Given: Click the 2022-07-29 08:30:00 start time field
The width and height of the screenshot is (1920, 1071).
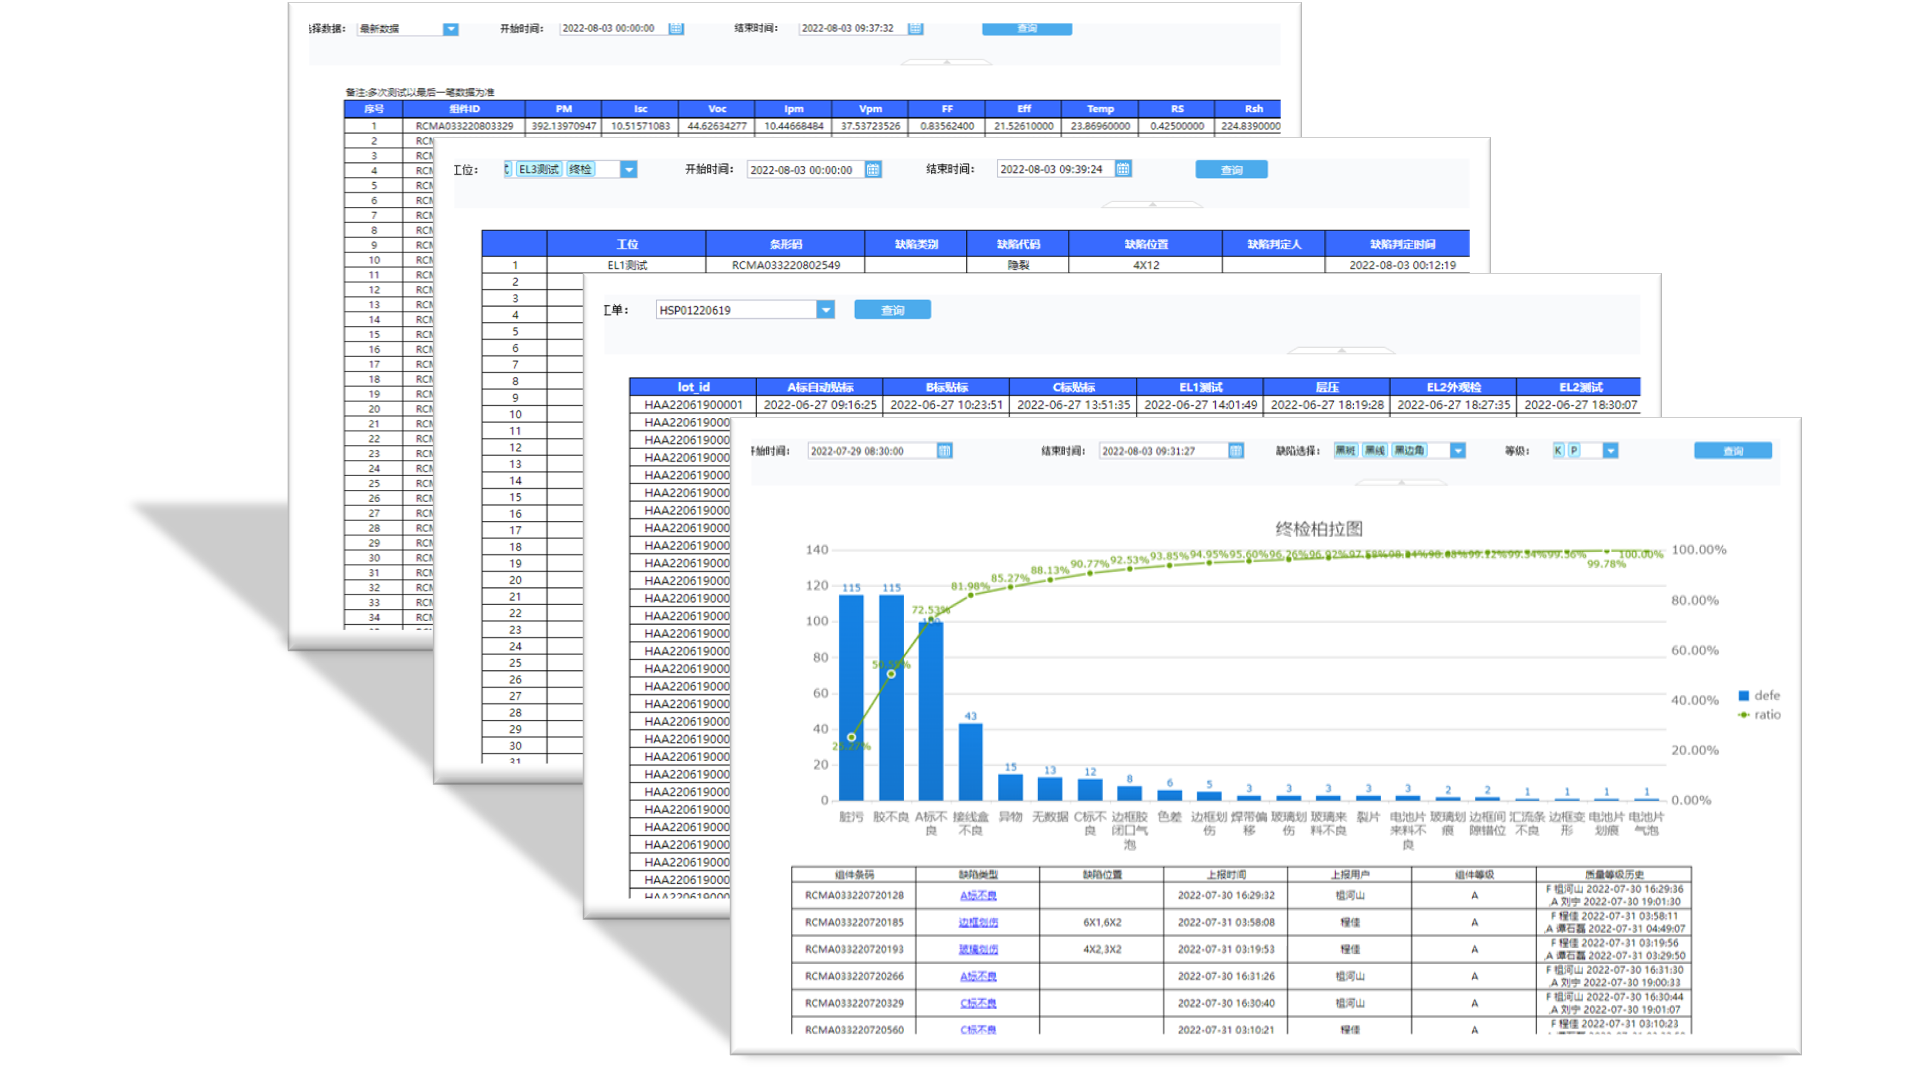Looking at the screenshot, I should click(870, 451).
